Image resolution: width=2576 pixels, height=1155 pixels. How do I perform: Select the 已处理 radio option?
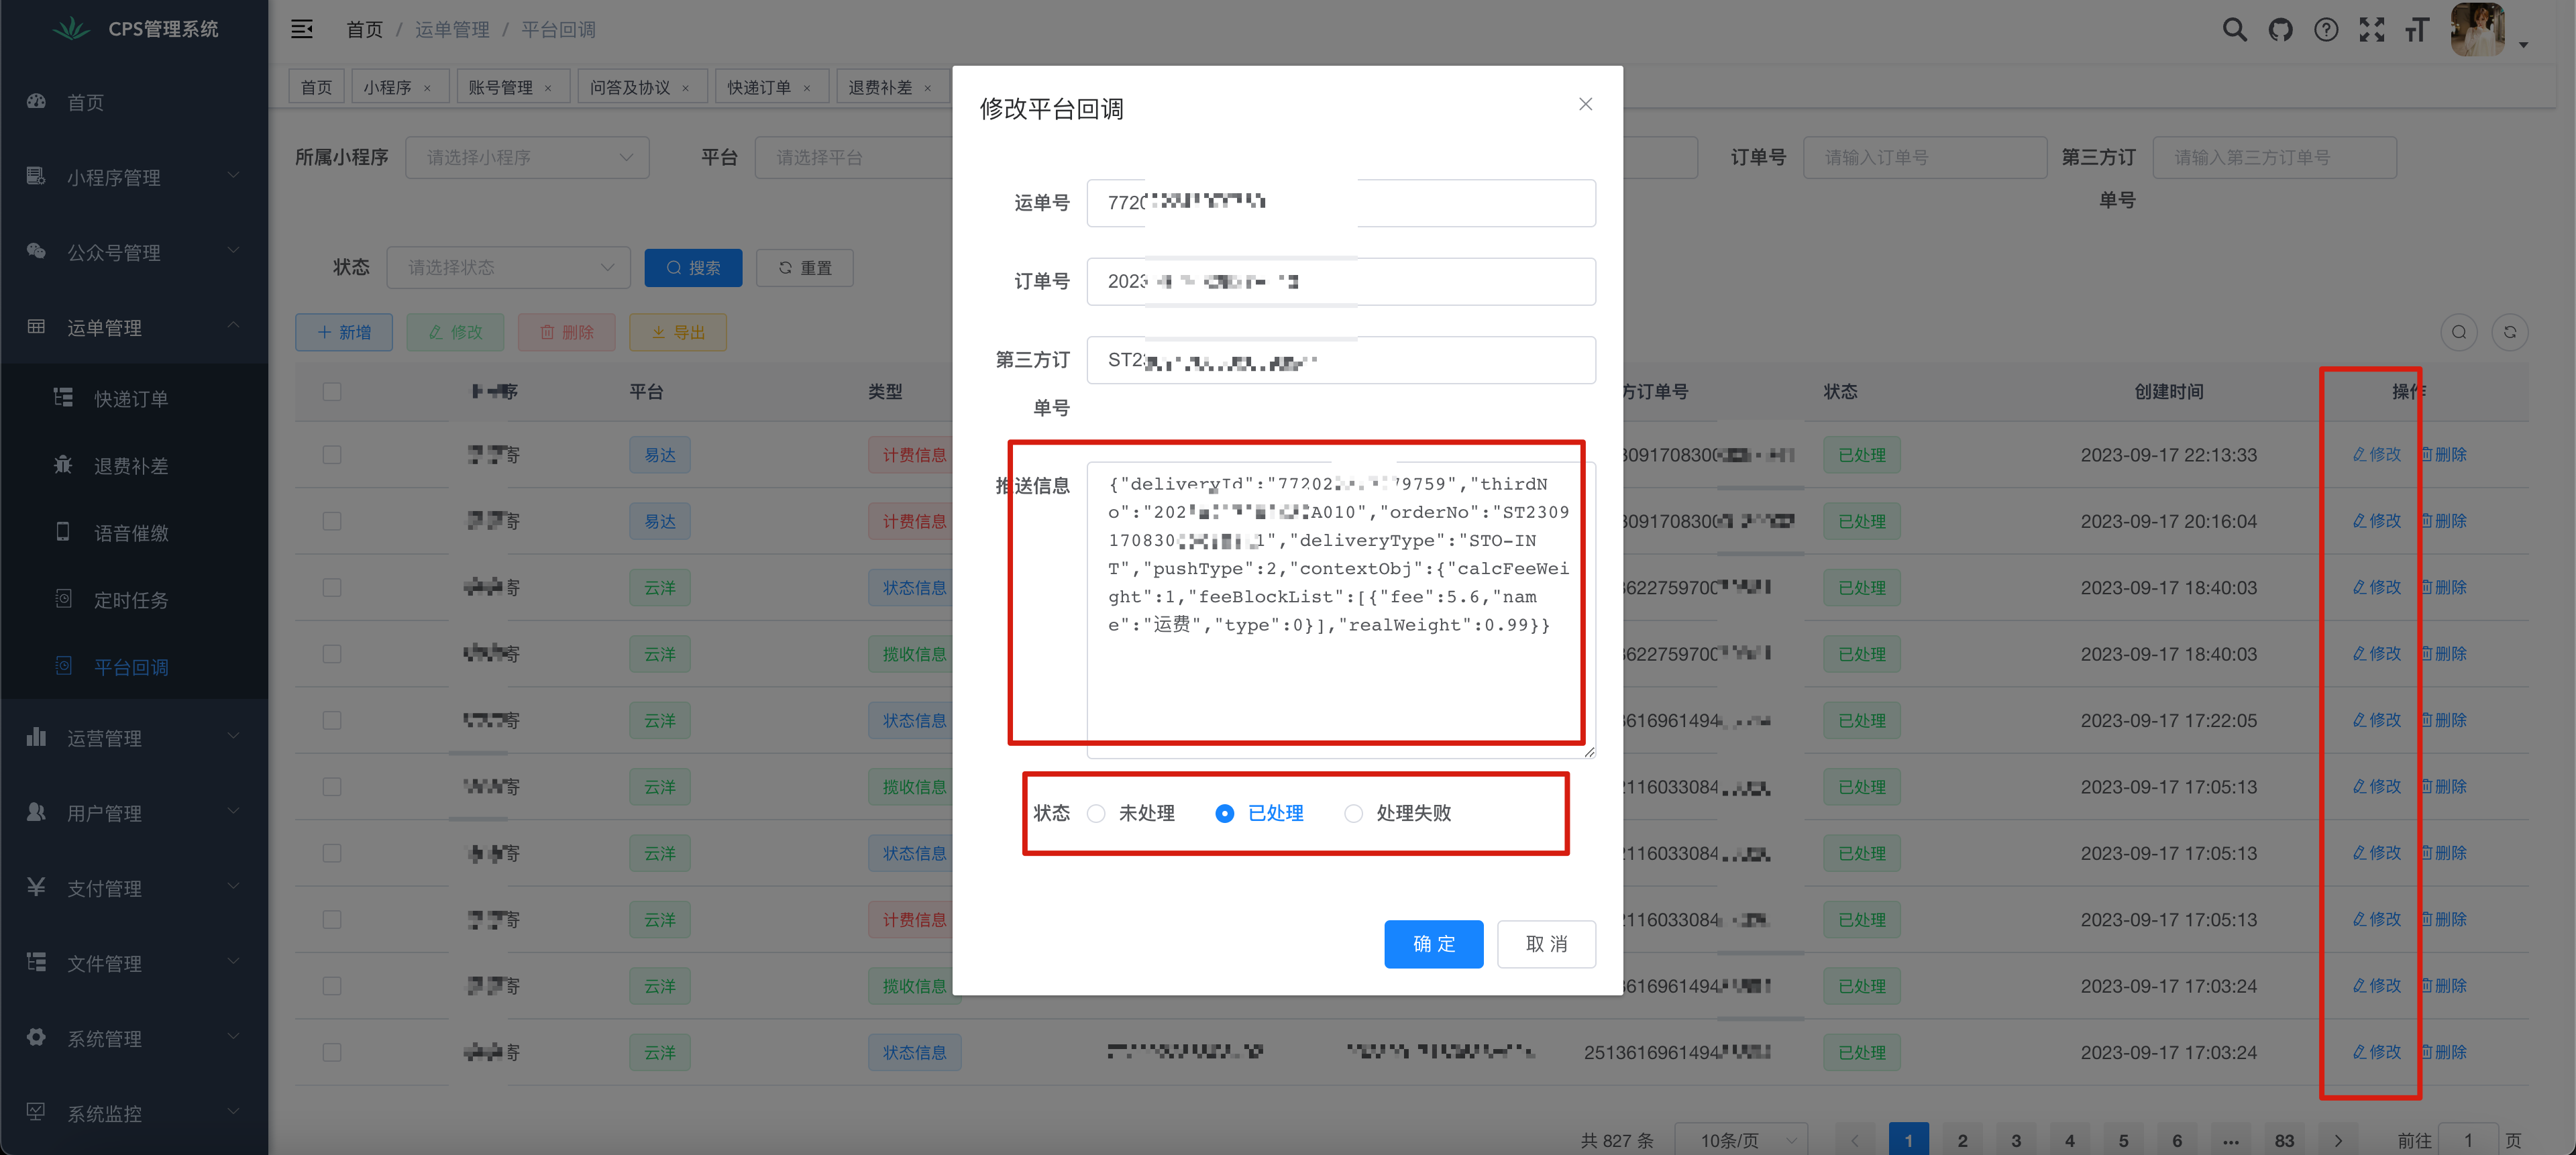1260,813
